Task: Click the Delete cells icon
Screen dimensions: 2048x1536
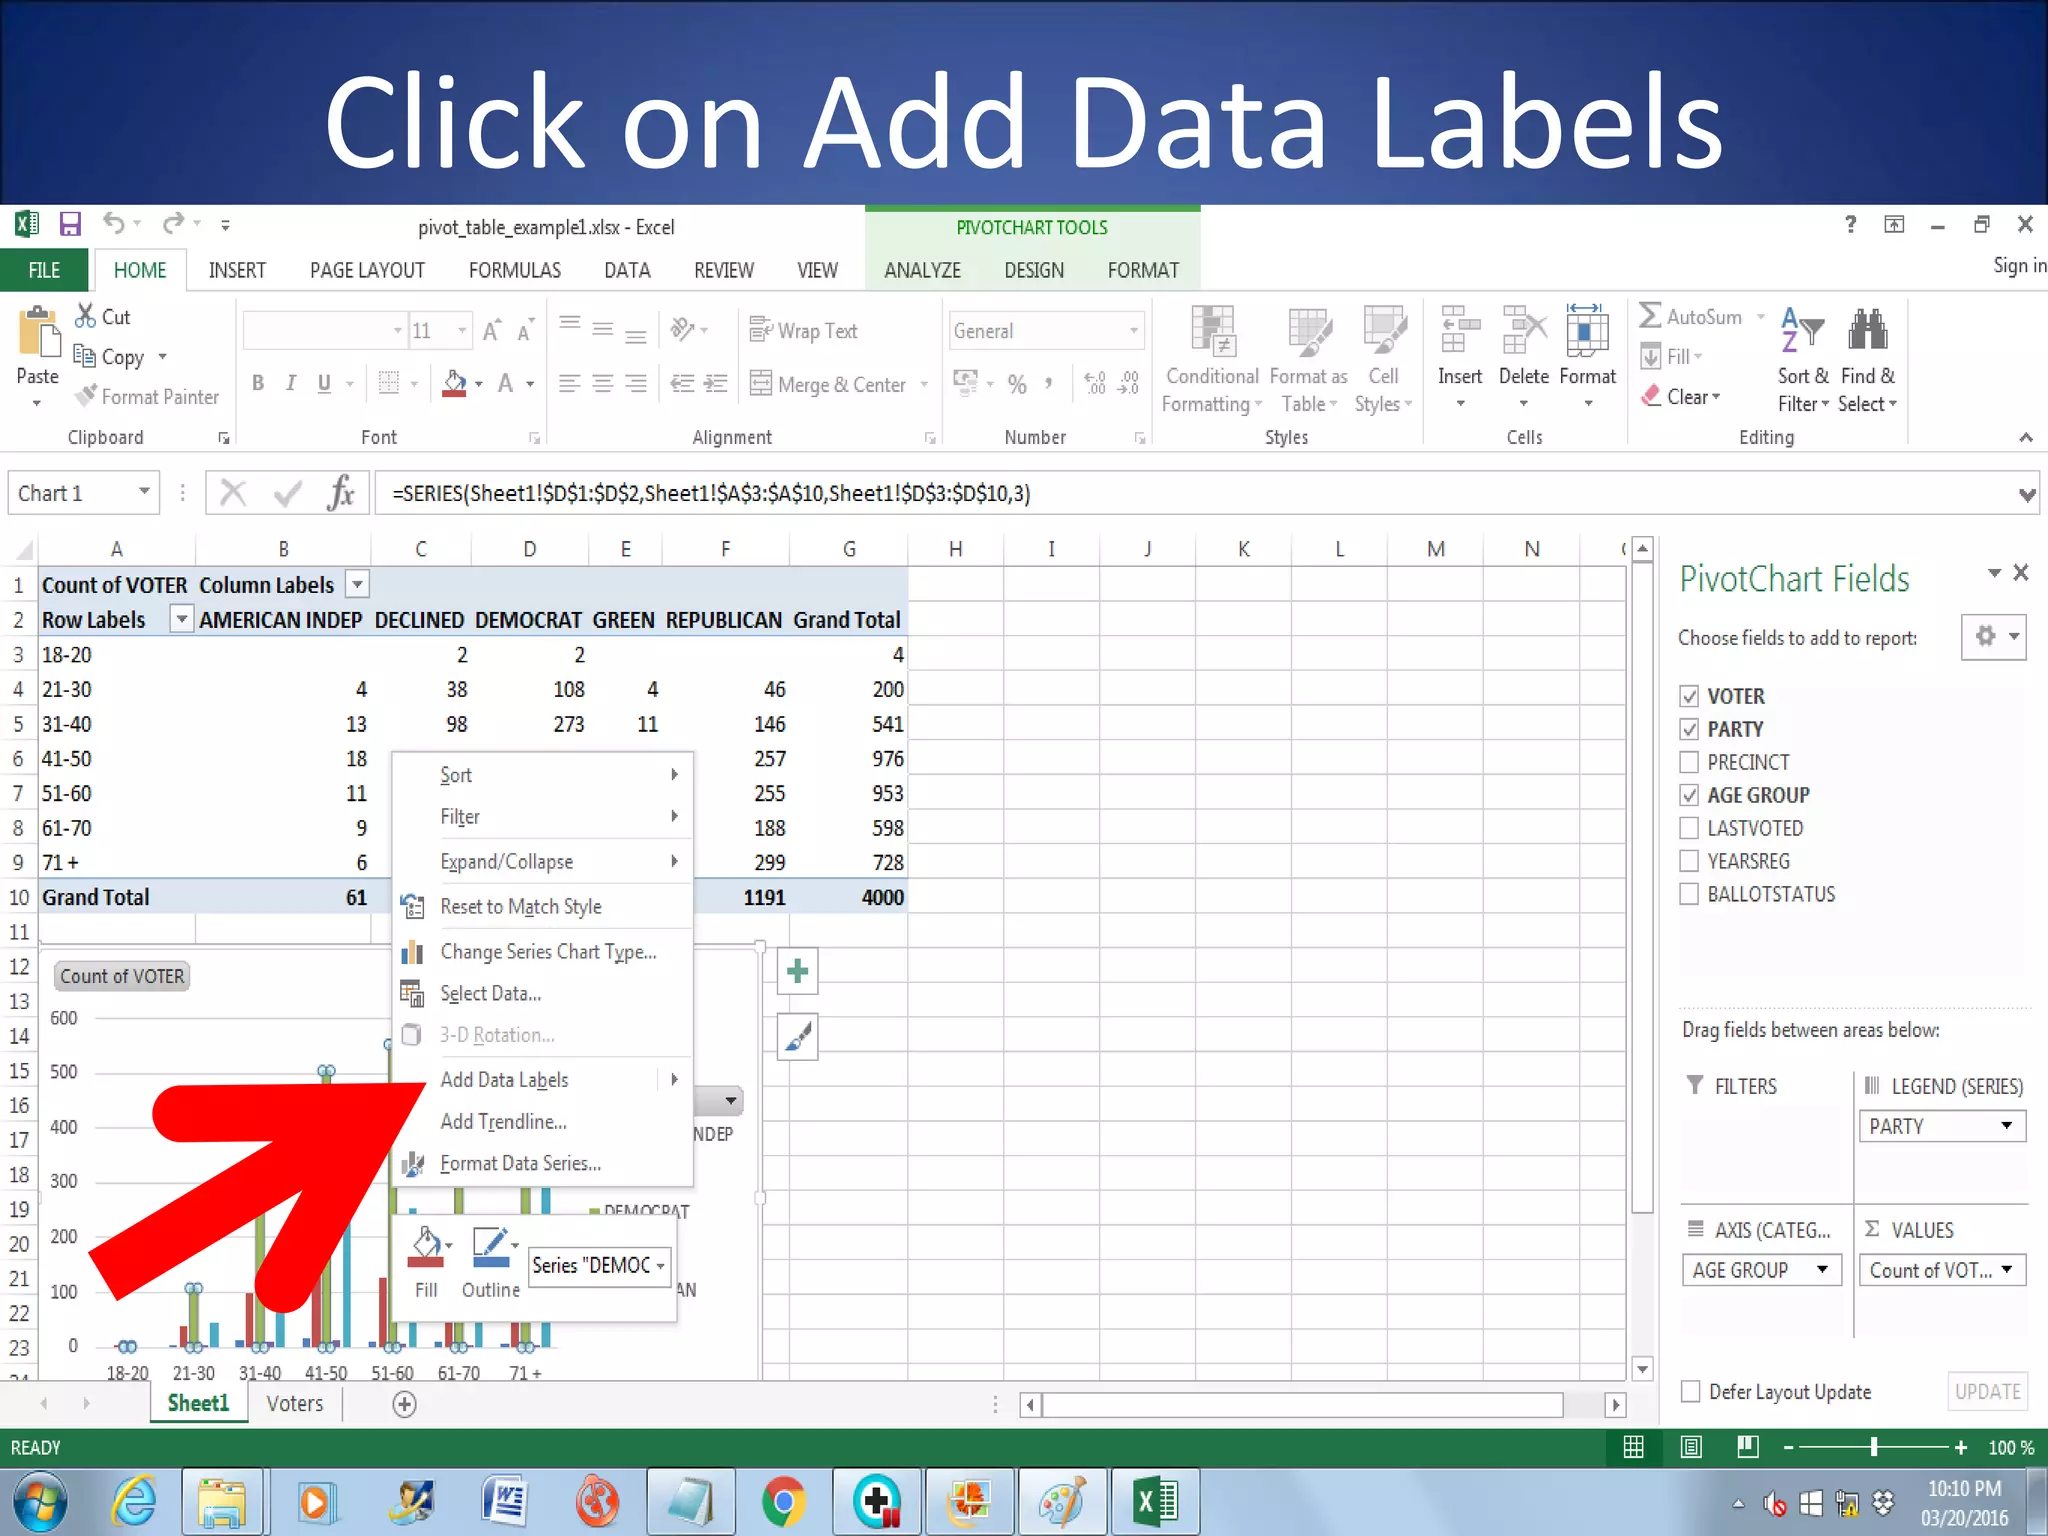Action: pos(1524,331)
